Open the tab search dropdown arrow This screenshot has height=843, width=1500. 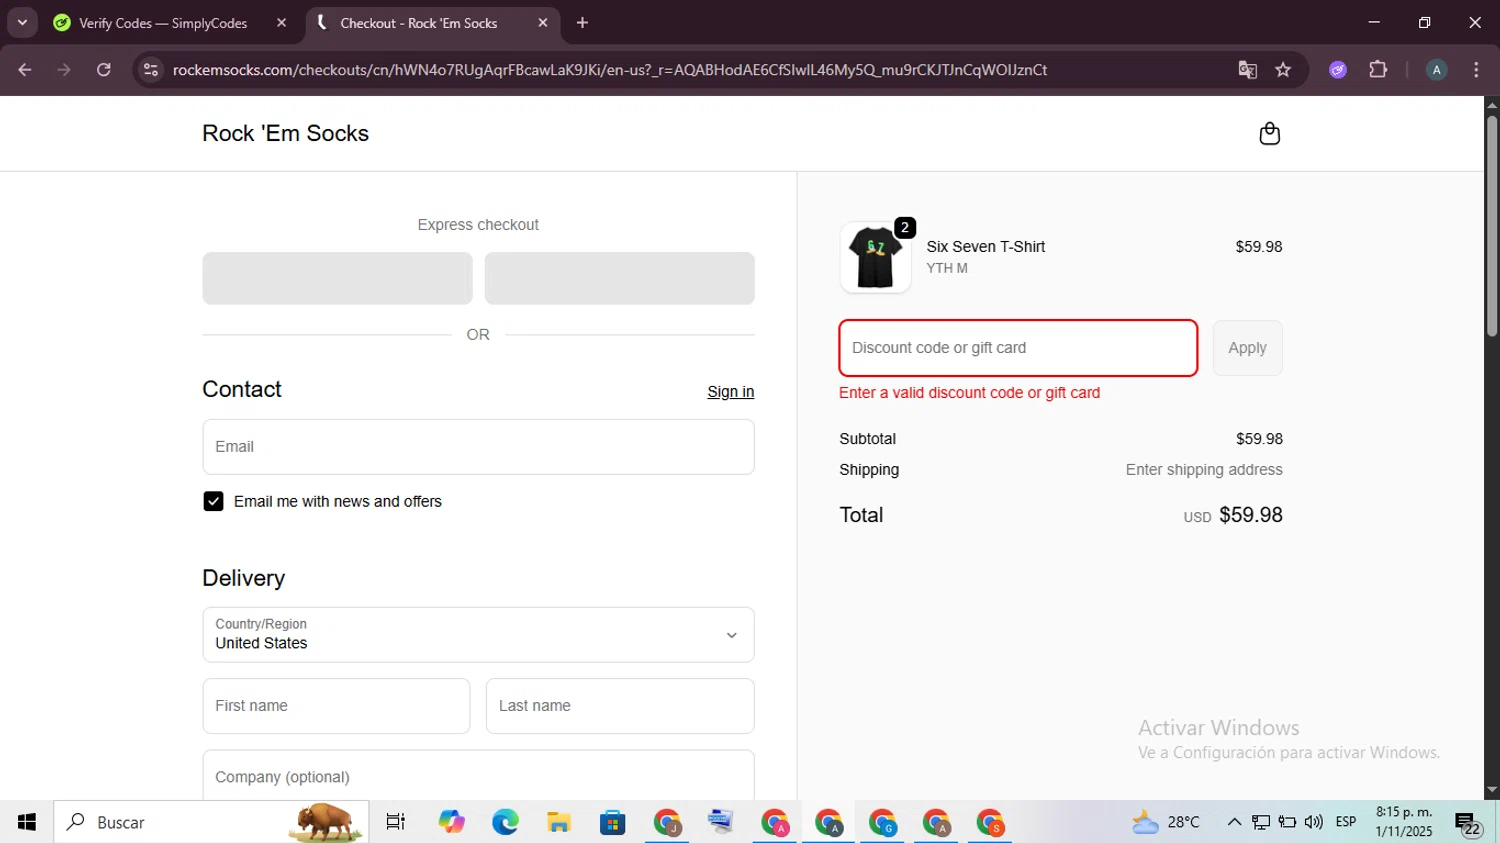point(22,22)
